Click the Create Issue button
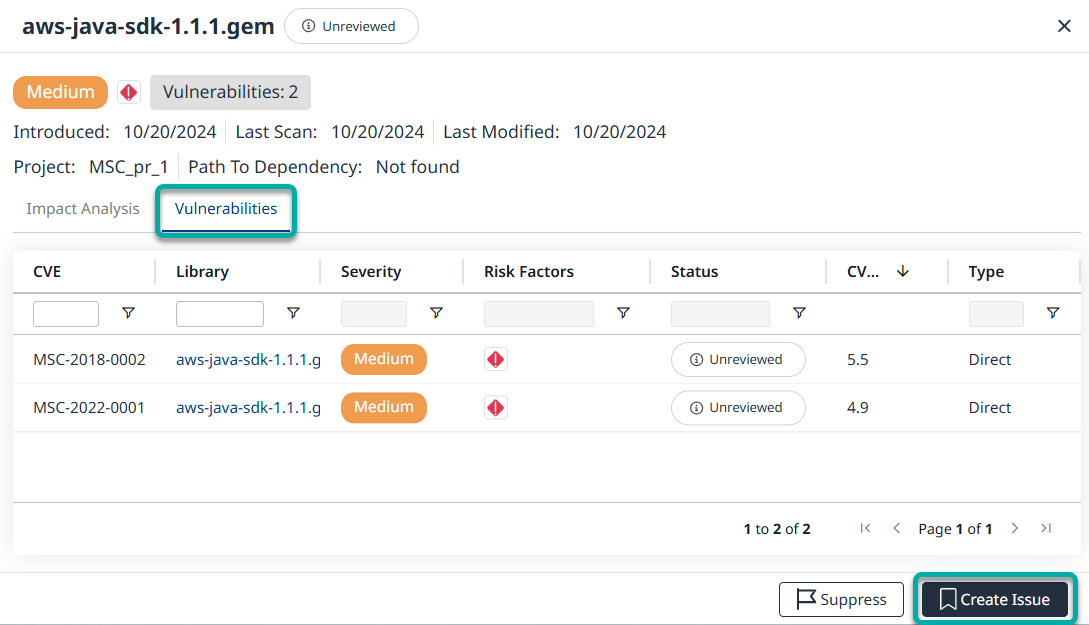The height and width of the screenshot is (625, 1089). 995,599
